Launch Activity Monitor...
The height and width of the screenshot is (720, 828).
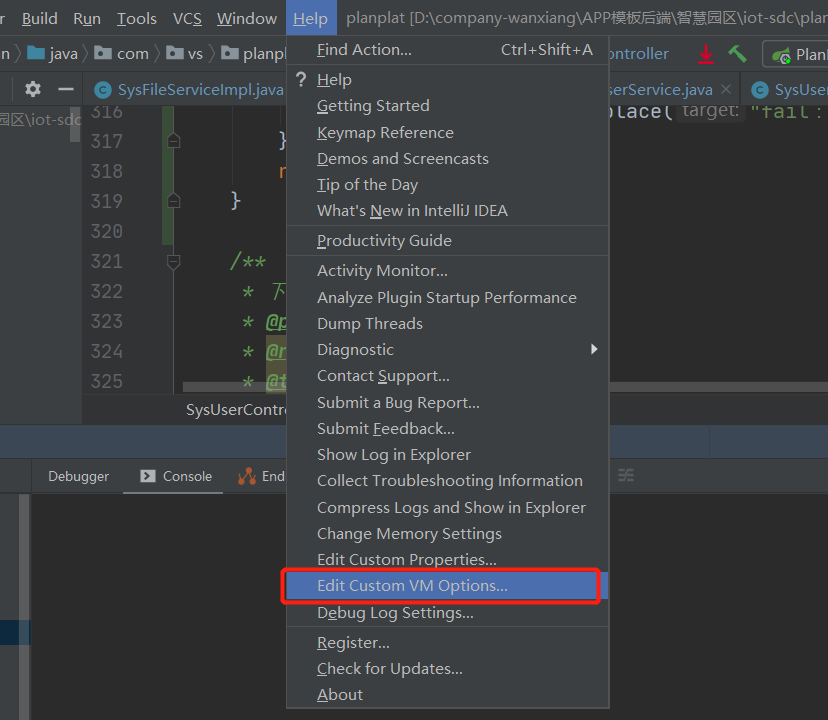click(447, 271)
